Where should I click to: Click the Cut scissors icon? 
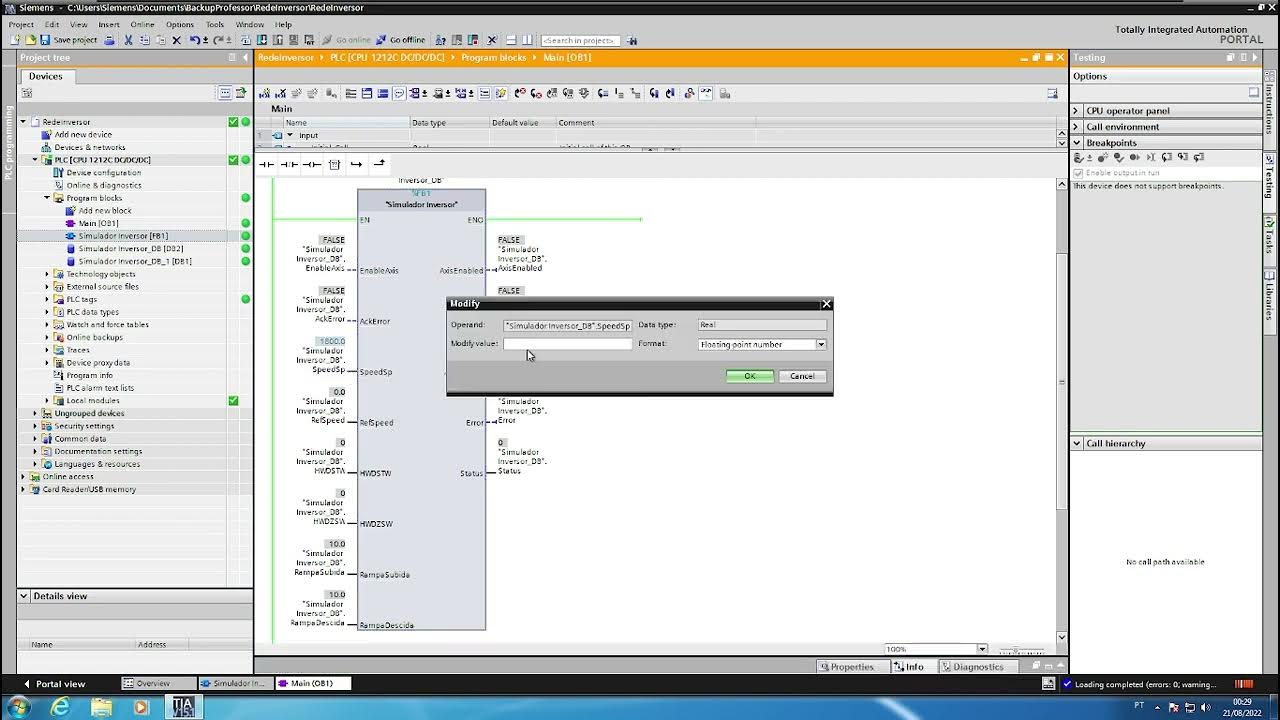(129, 40)
